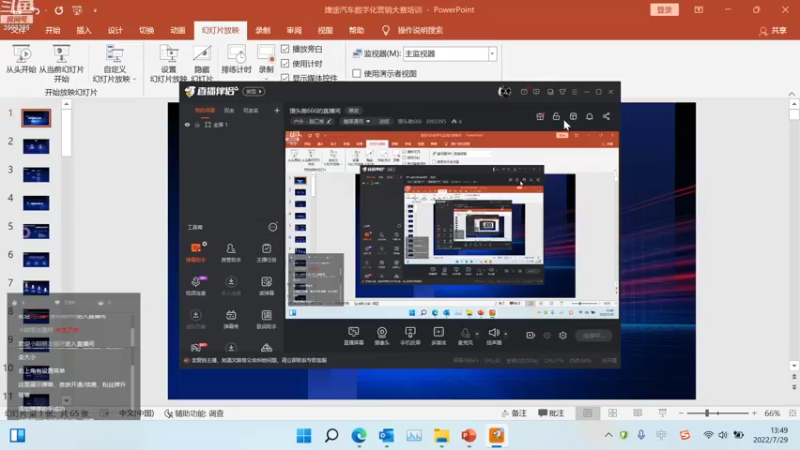Toggle 使用计时 checkbox
The width and height of the screenshot is (800, 450).
pyautogui.click(x=285, y=63)
